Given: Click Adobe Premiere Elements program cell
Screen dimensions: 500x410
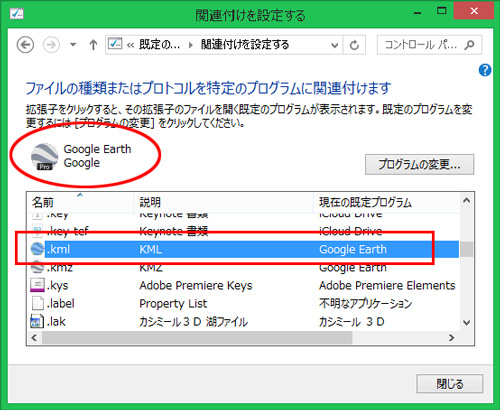Looking at the screenshot, I should 387,286.
